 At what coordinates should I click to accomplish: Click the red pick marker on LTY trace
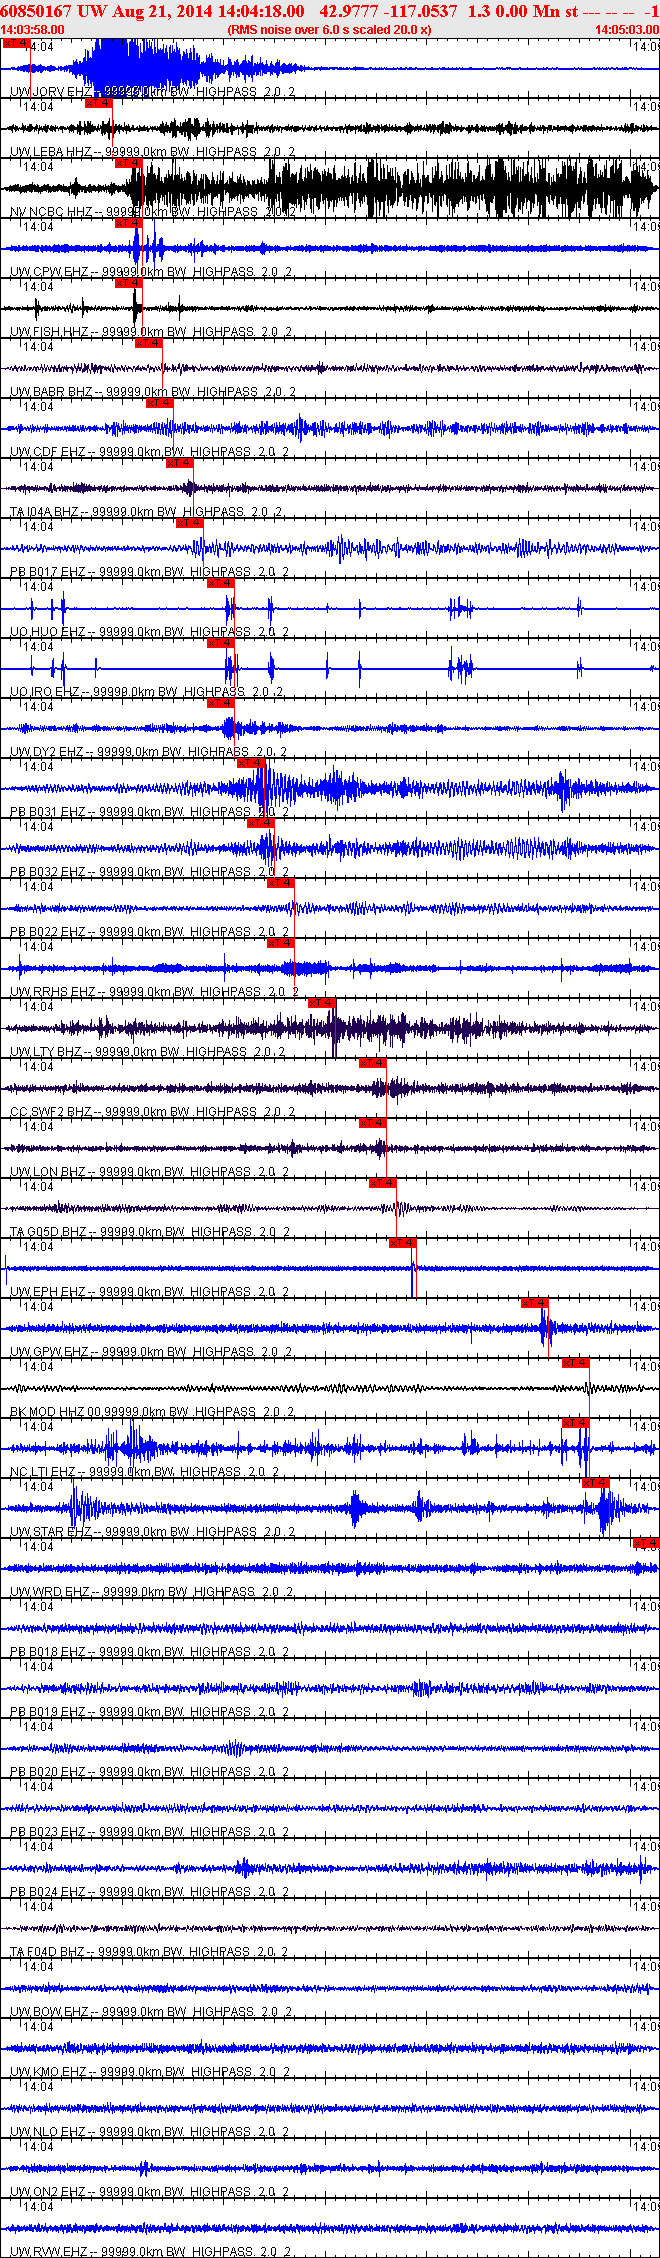pos(322,1003)
